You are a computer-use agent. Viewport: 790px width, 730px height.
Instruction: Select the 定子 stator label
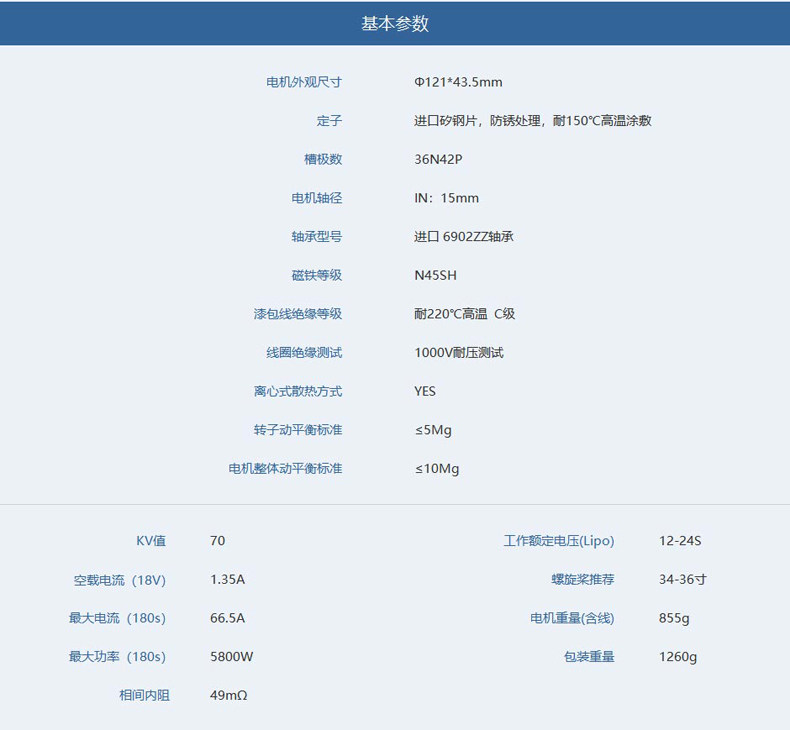pos(330,121)
